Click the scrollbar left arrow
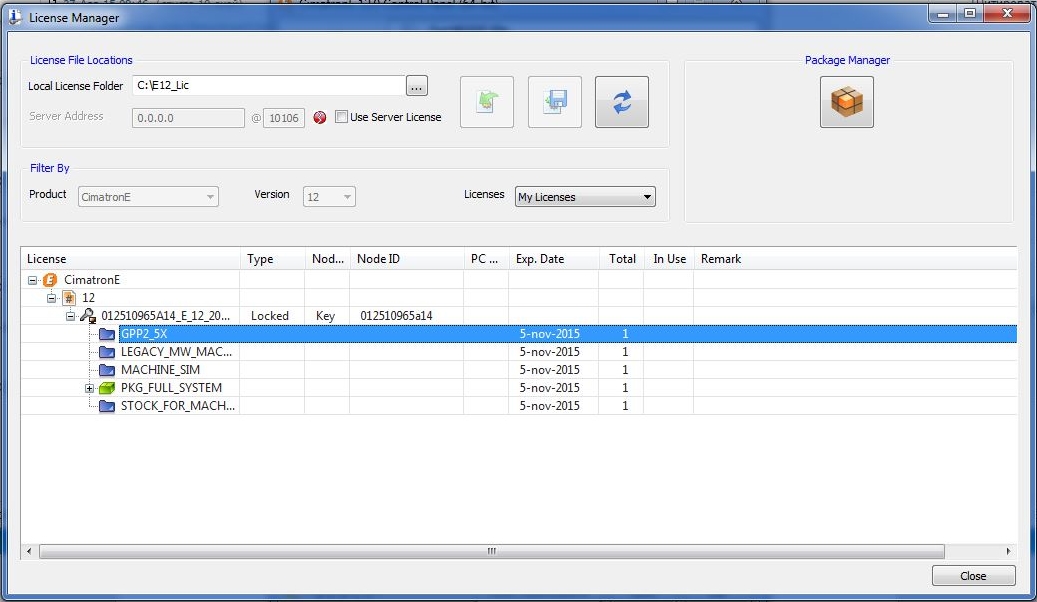Image resolution: width=1037 pixels, height=602 pixels. point(28,551)
